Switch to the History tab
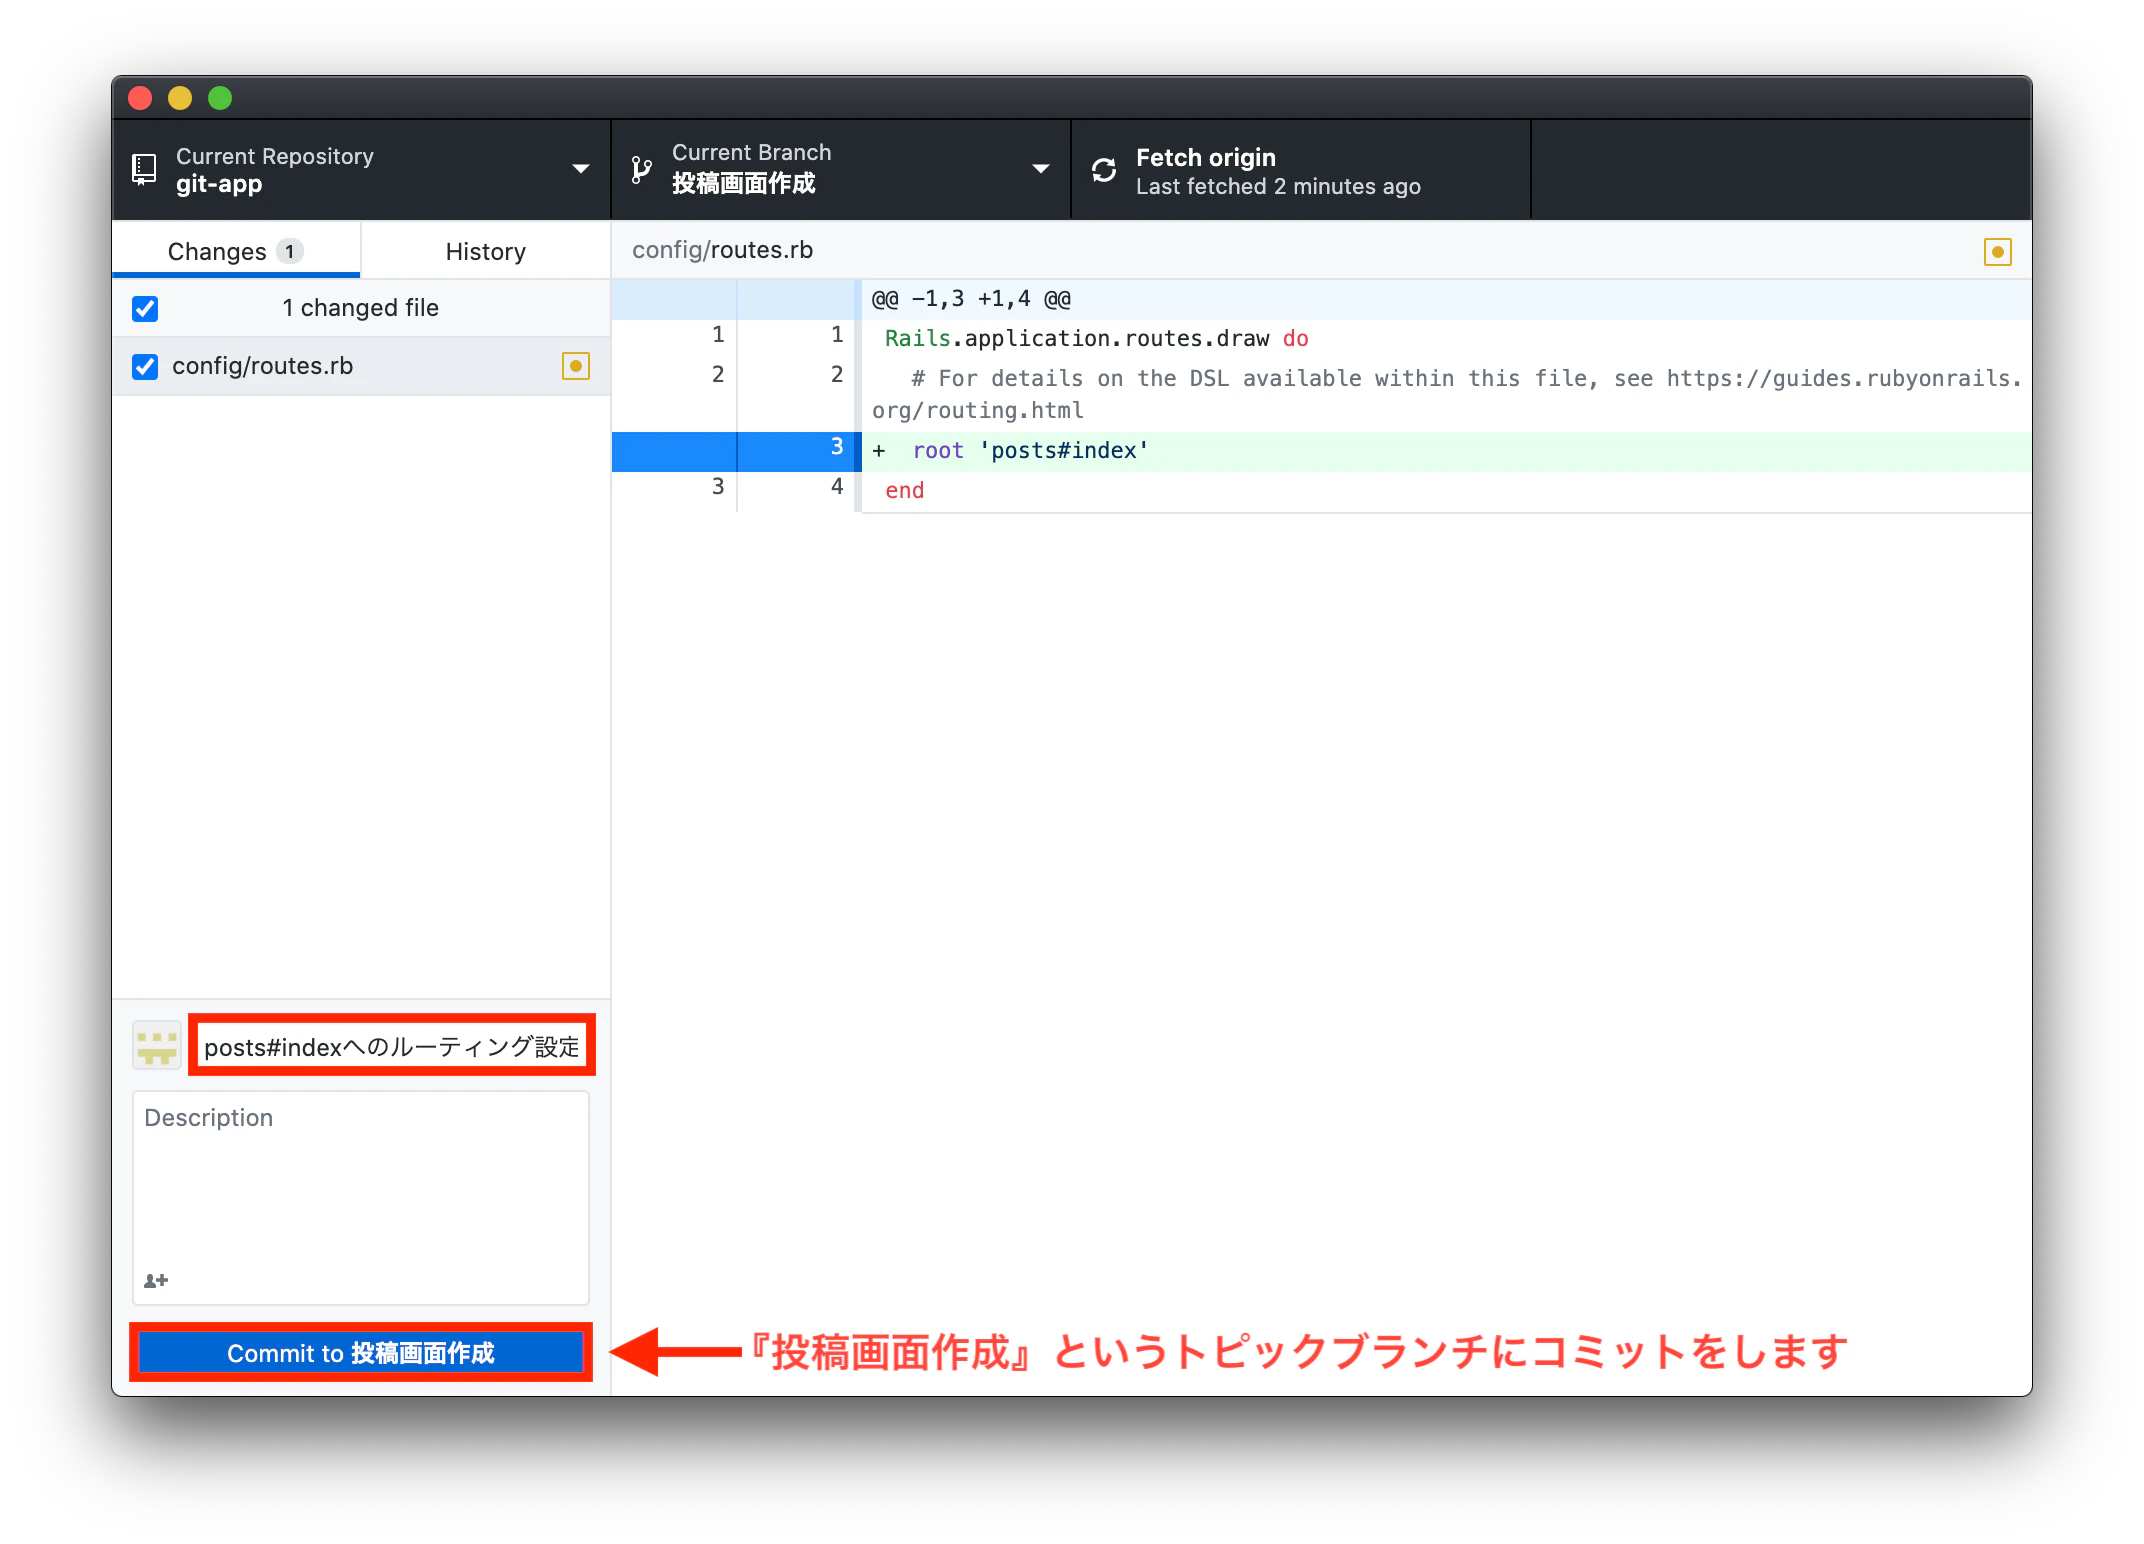Viewport: 2144px width, 1544px height. pyautogui.click(x=484, y=251)
